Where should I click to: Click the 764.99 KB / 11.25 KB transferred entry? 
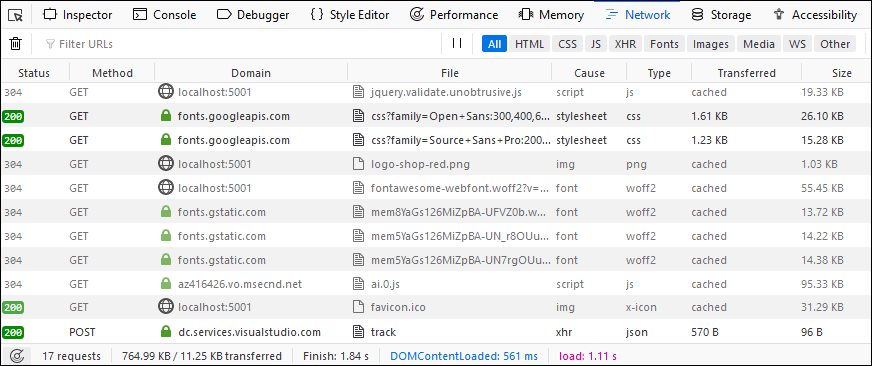click(202, 356)
